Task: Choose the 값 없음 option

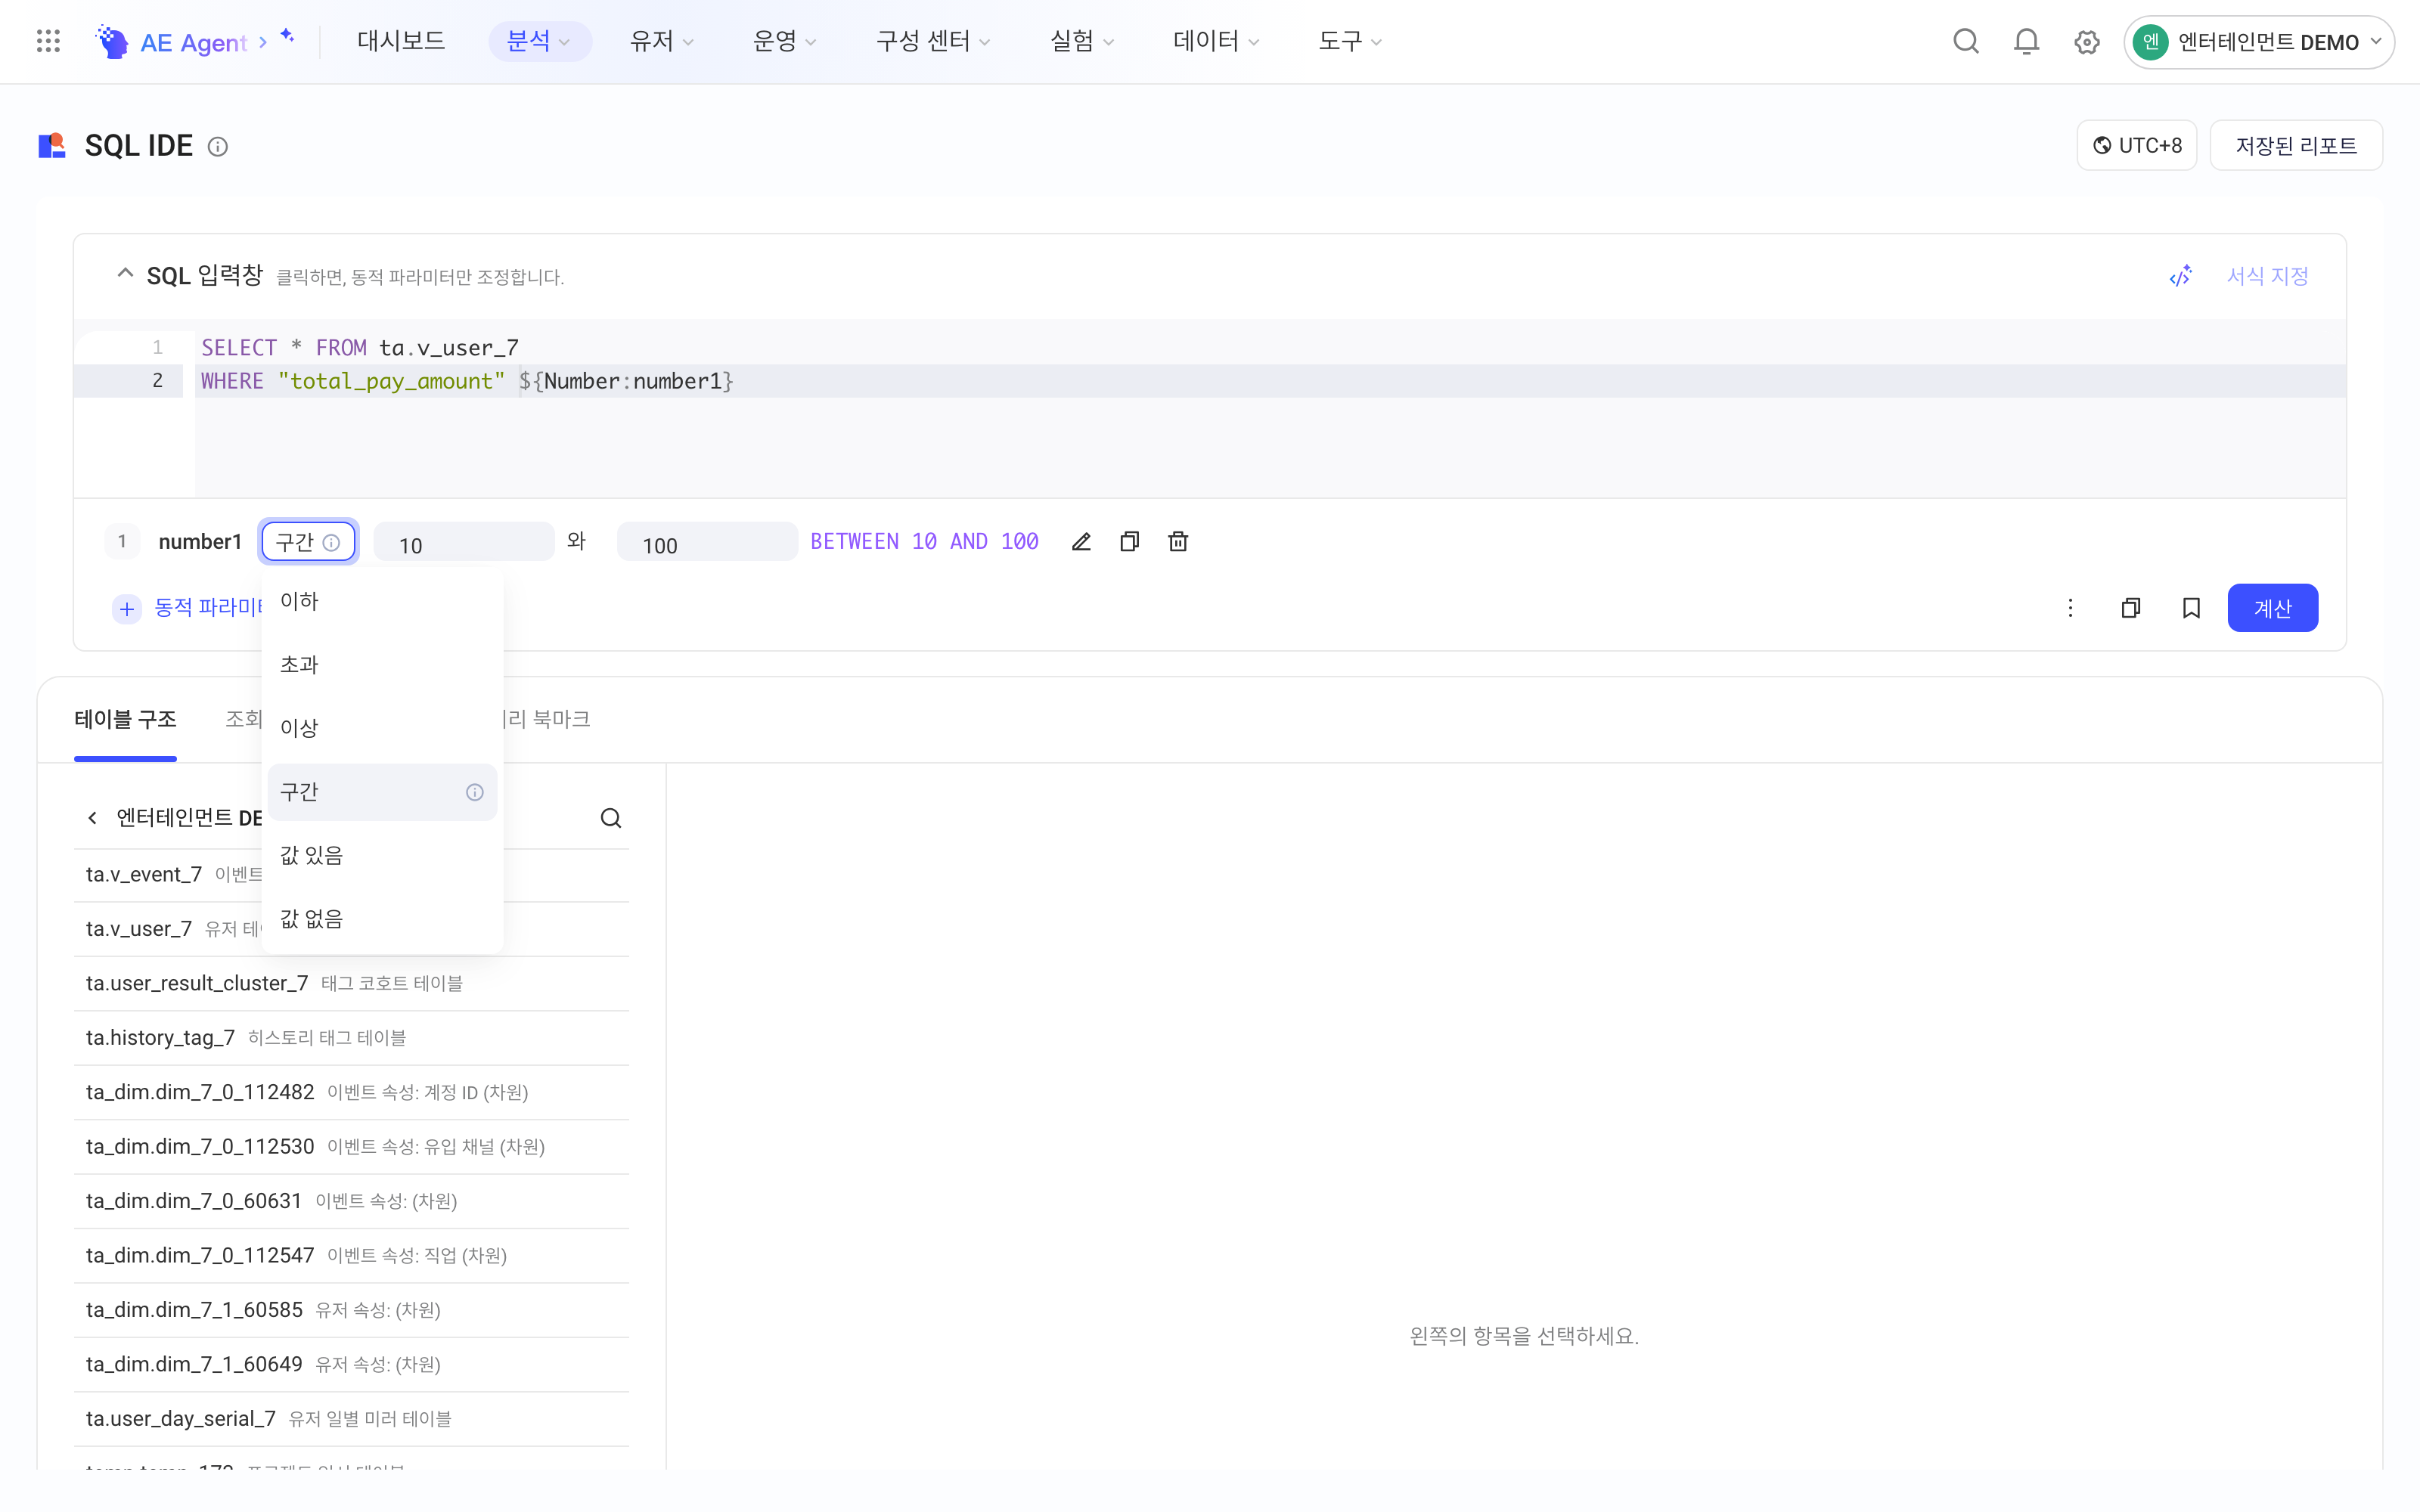Action: [x=382, y=919]
